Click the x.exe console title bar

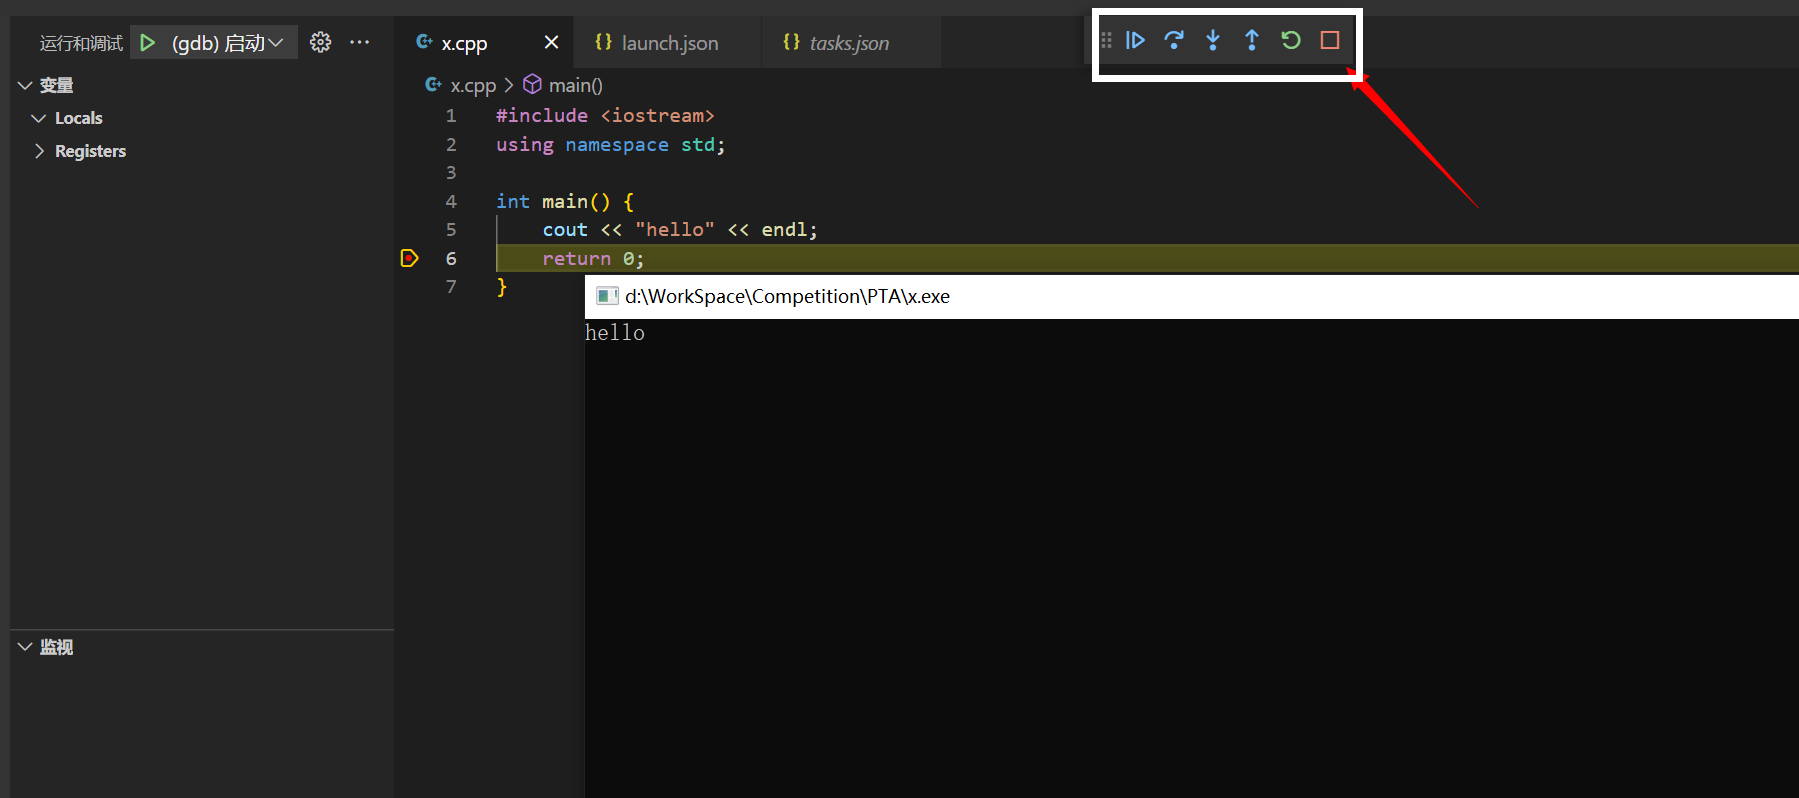click(x=1192, y=297)
